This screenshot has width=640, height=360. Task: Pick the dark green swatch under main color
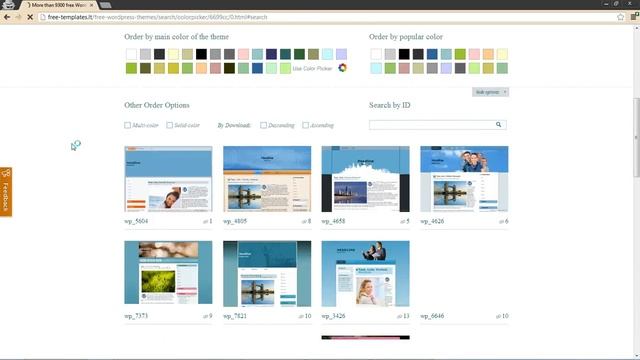[299, 54]
